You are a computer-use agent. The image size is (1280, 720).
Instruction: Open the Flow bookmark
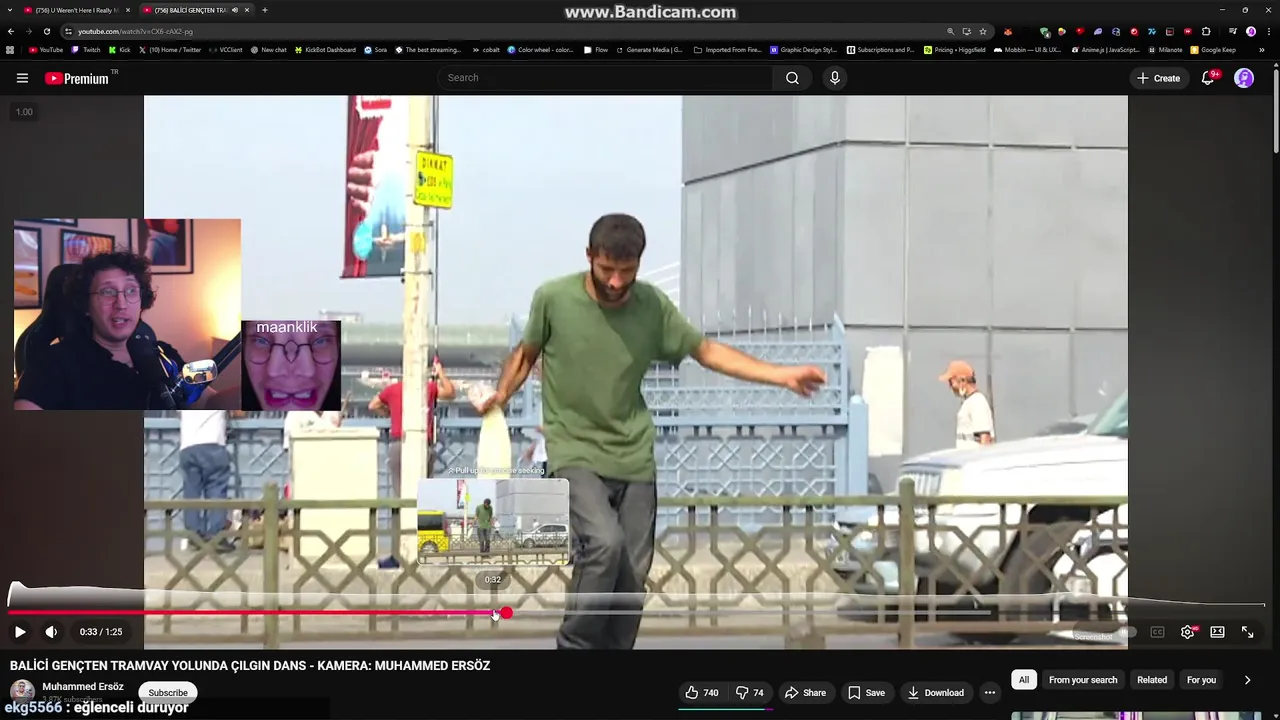tap(595, 49)
